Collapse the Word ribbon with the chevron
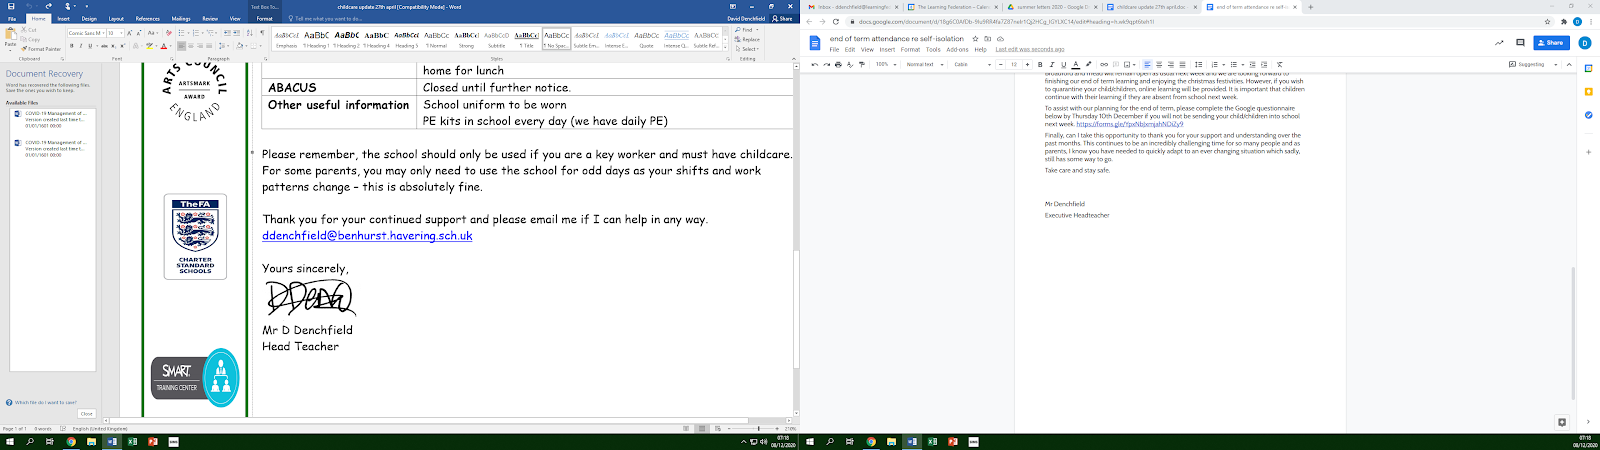 point(793,59)
